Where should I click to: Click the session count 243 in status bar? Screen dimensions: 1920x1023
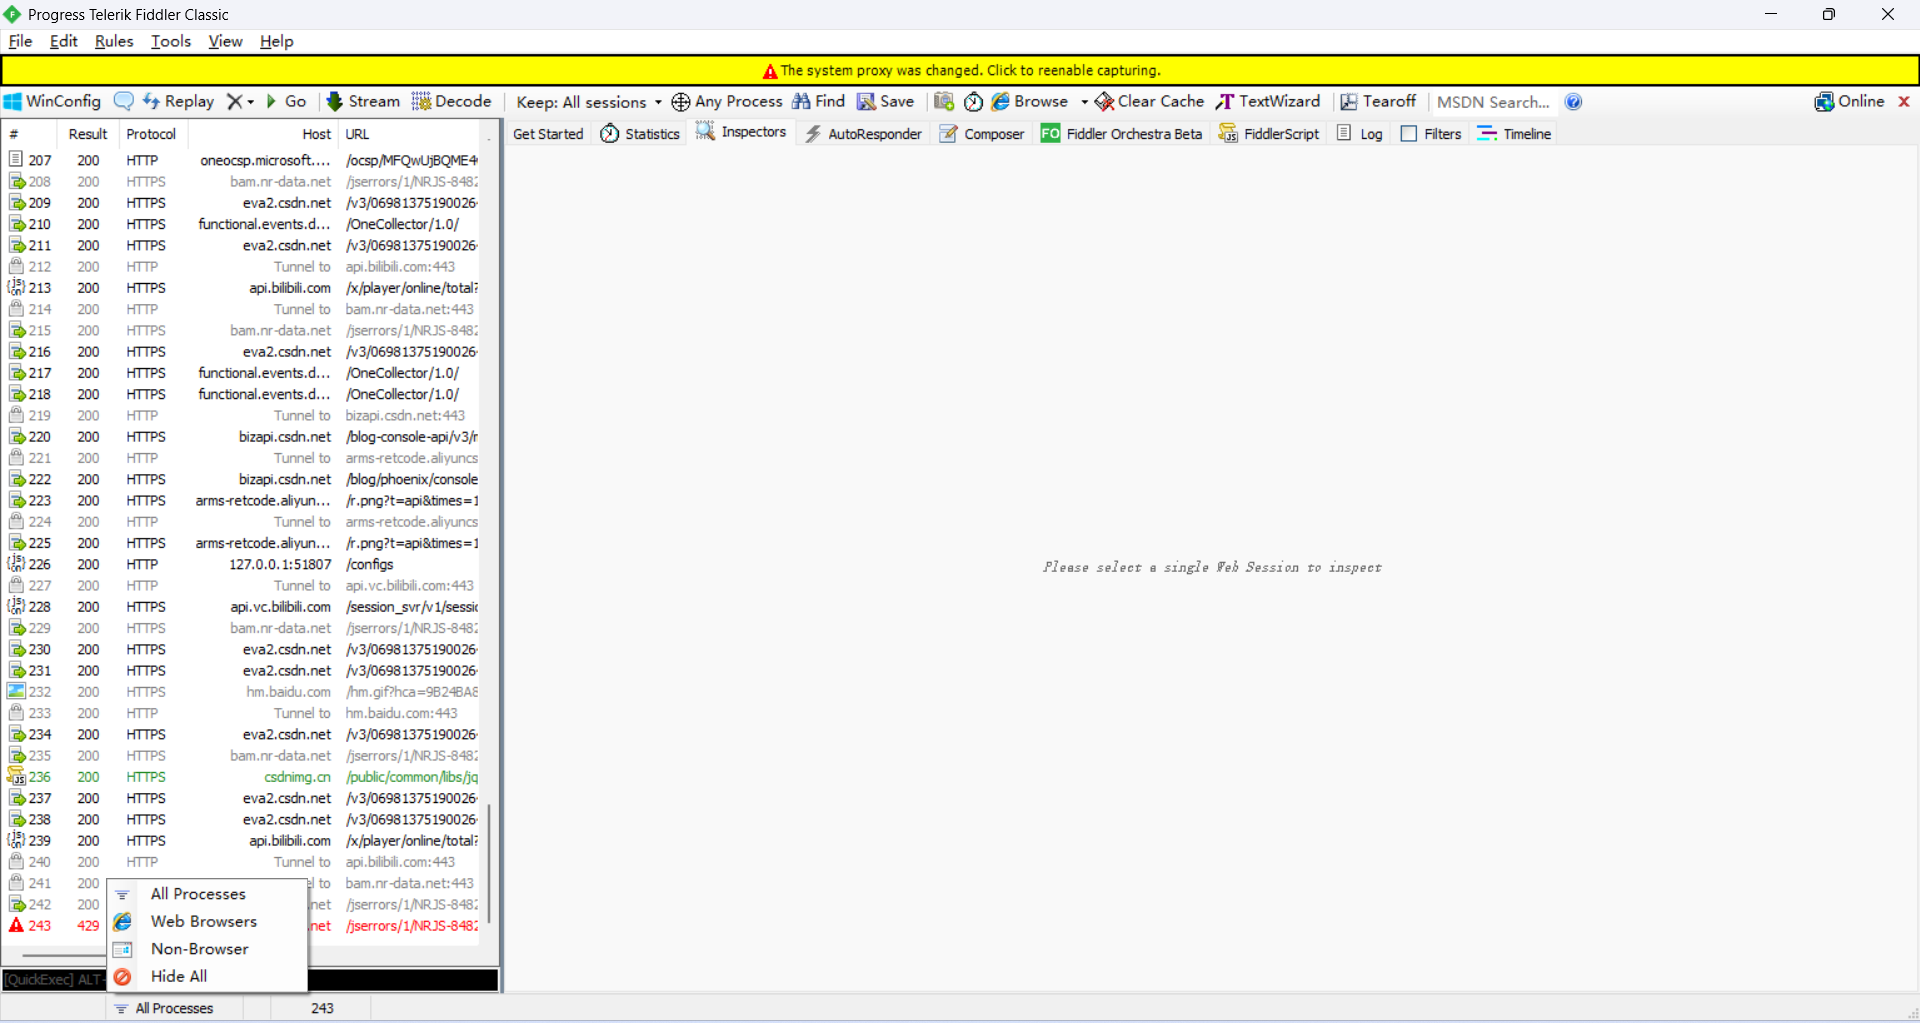click(x=322, y=1008)
